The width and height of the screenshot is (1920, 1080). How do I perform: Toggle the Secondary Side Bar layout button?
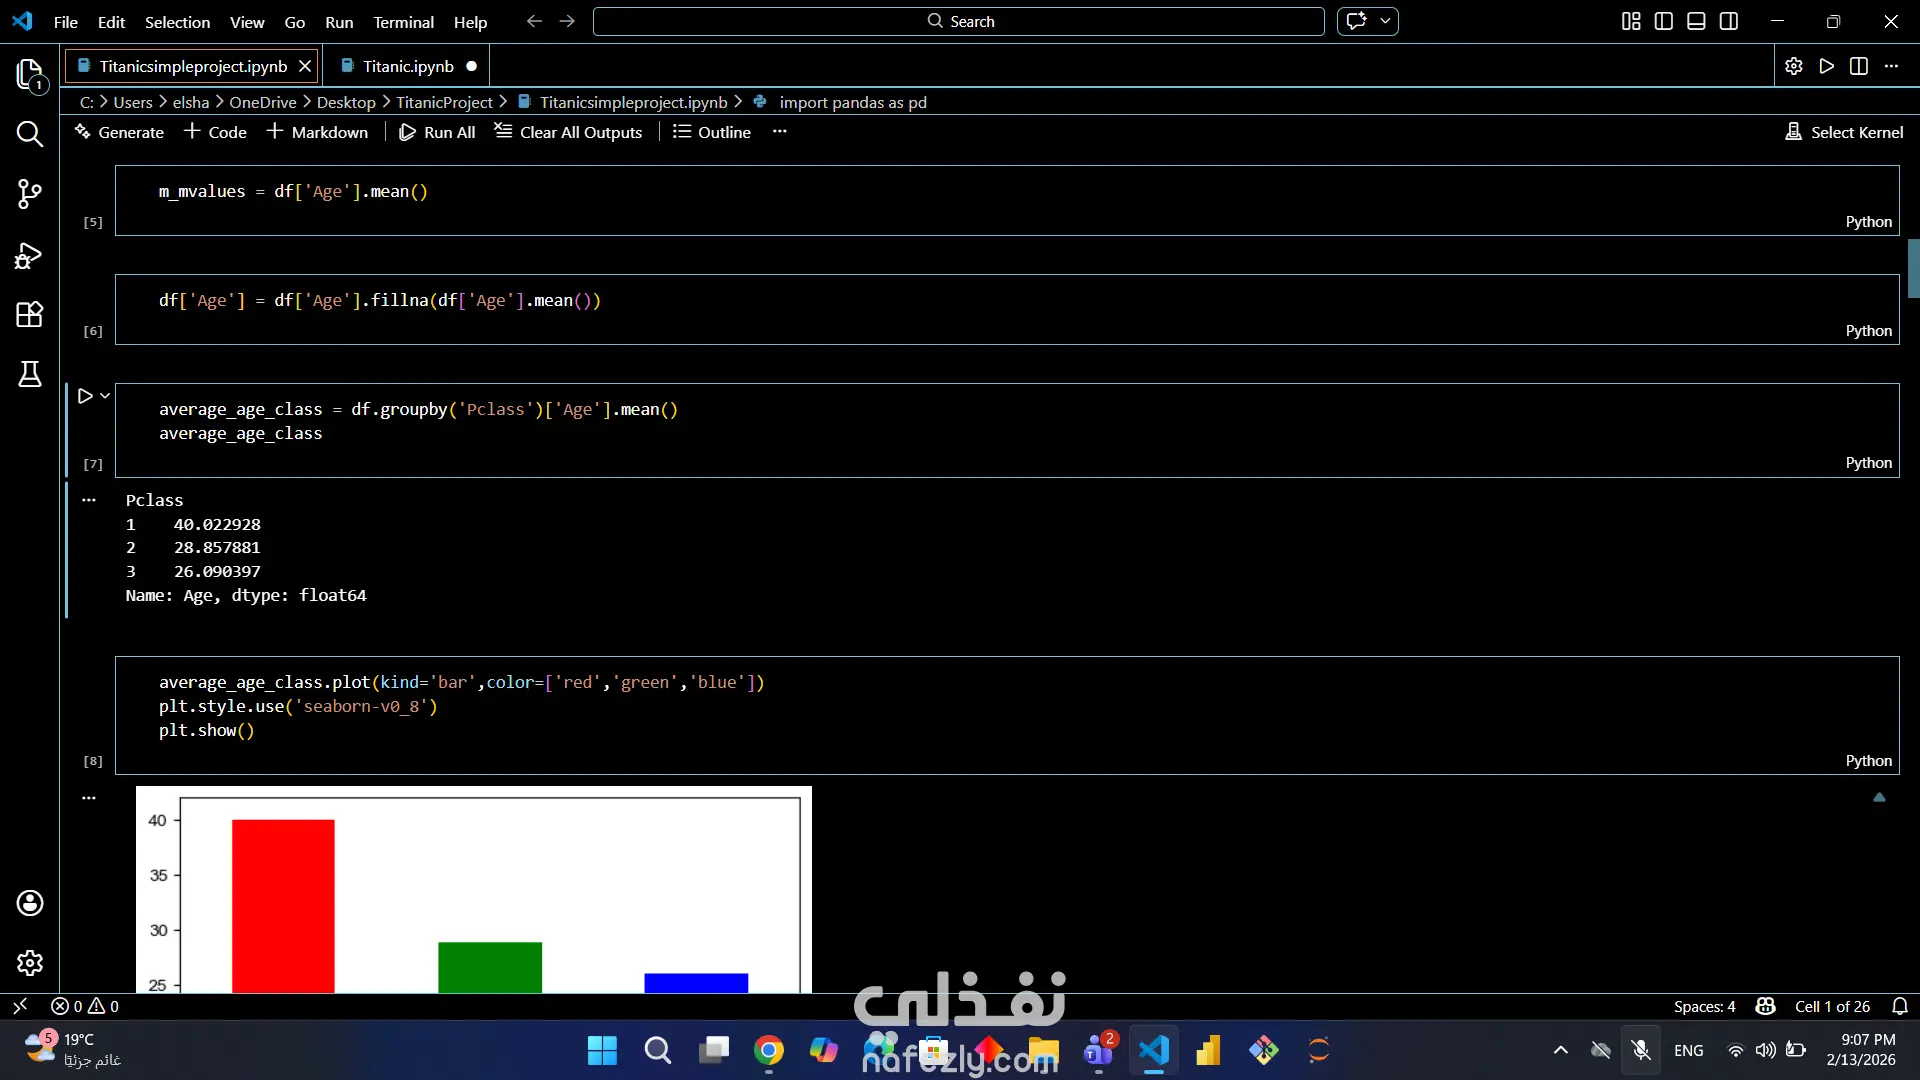[x=1729, y=21]
